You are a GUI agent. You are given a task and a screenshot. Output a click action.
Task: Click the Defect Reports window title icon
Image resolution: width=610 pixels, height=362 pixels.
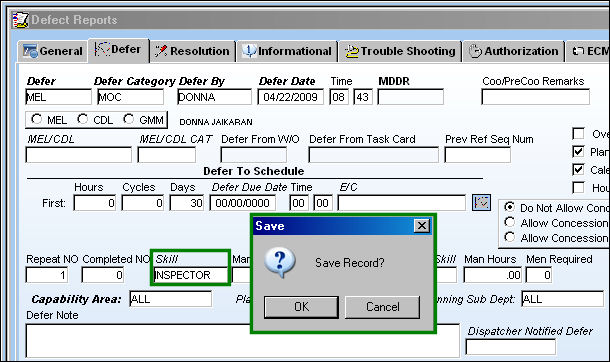20,20
